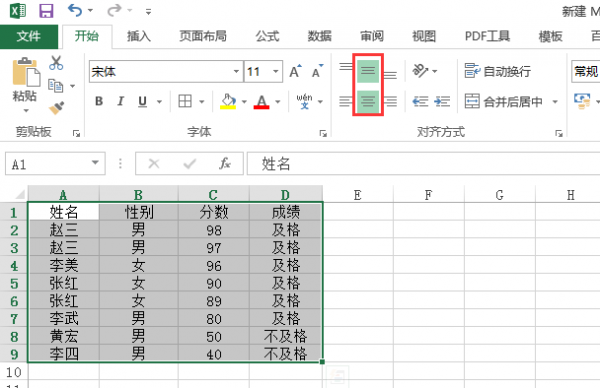Switch to the 审阅 tab
The width and height of the screenshot is (600, 388).
coord(372,36)
